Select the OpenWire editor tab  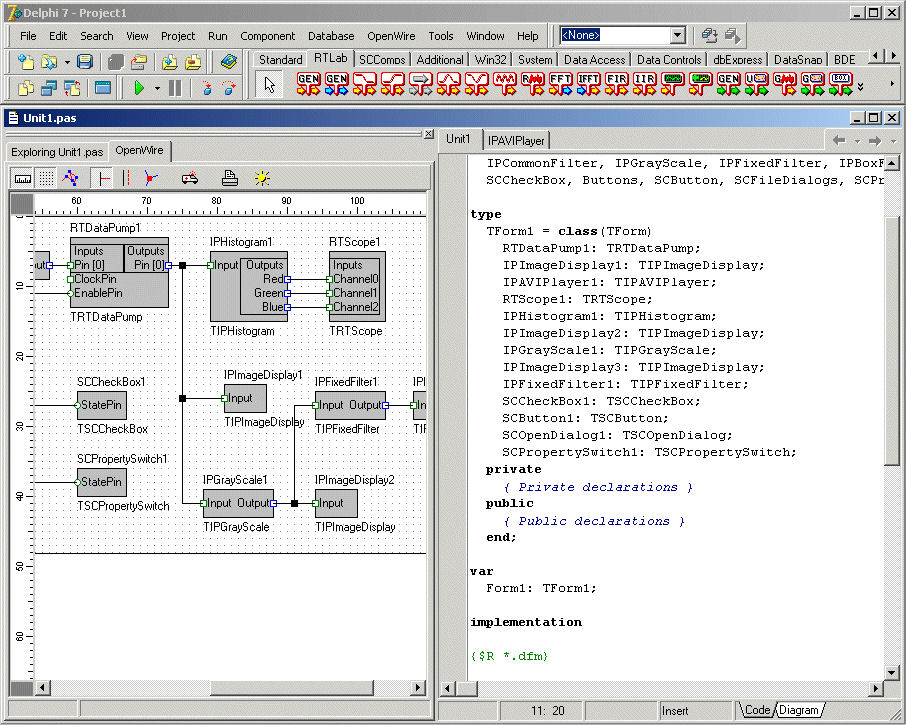[x=139, y=150]
